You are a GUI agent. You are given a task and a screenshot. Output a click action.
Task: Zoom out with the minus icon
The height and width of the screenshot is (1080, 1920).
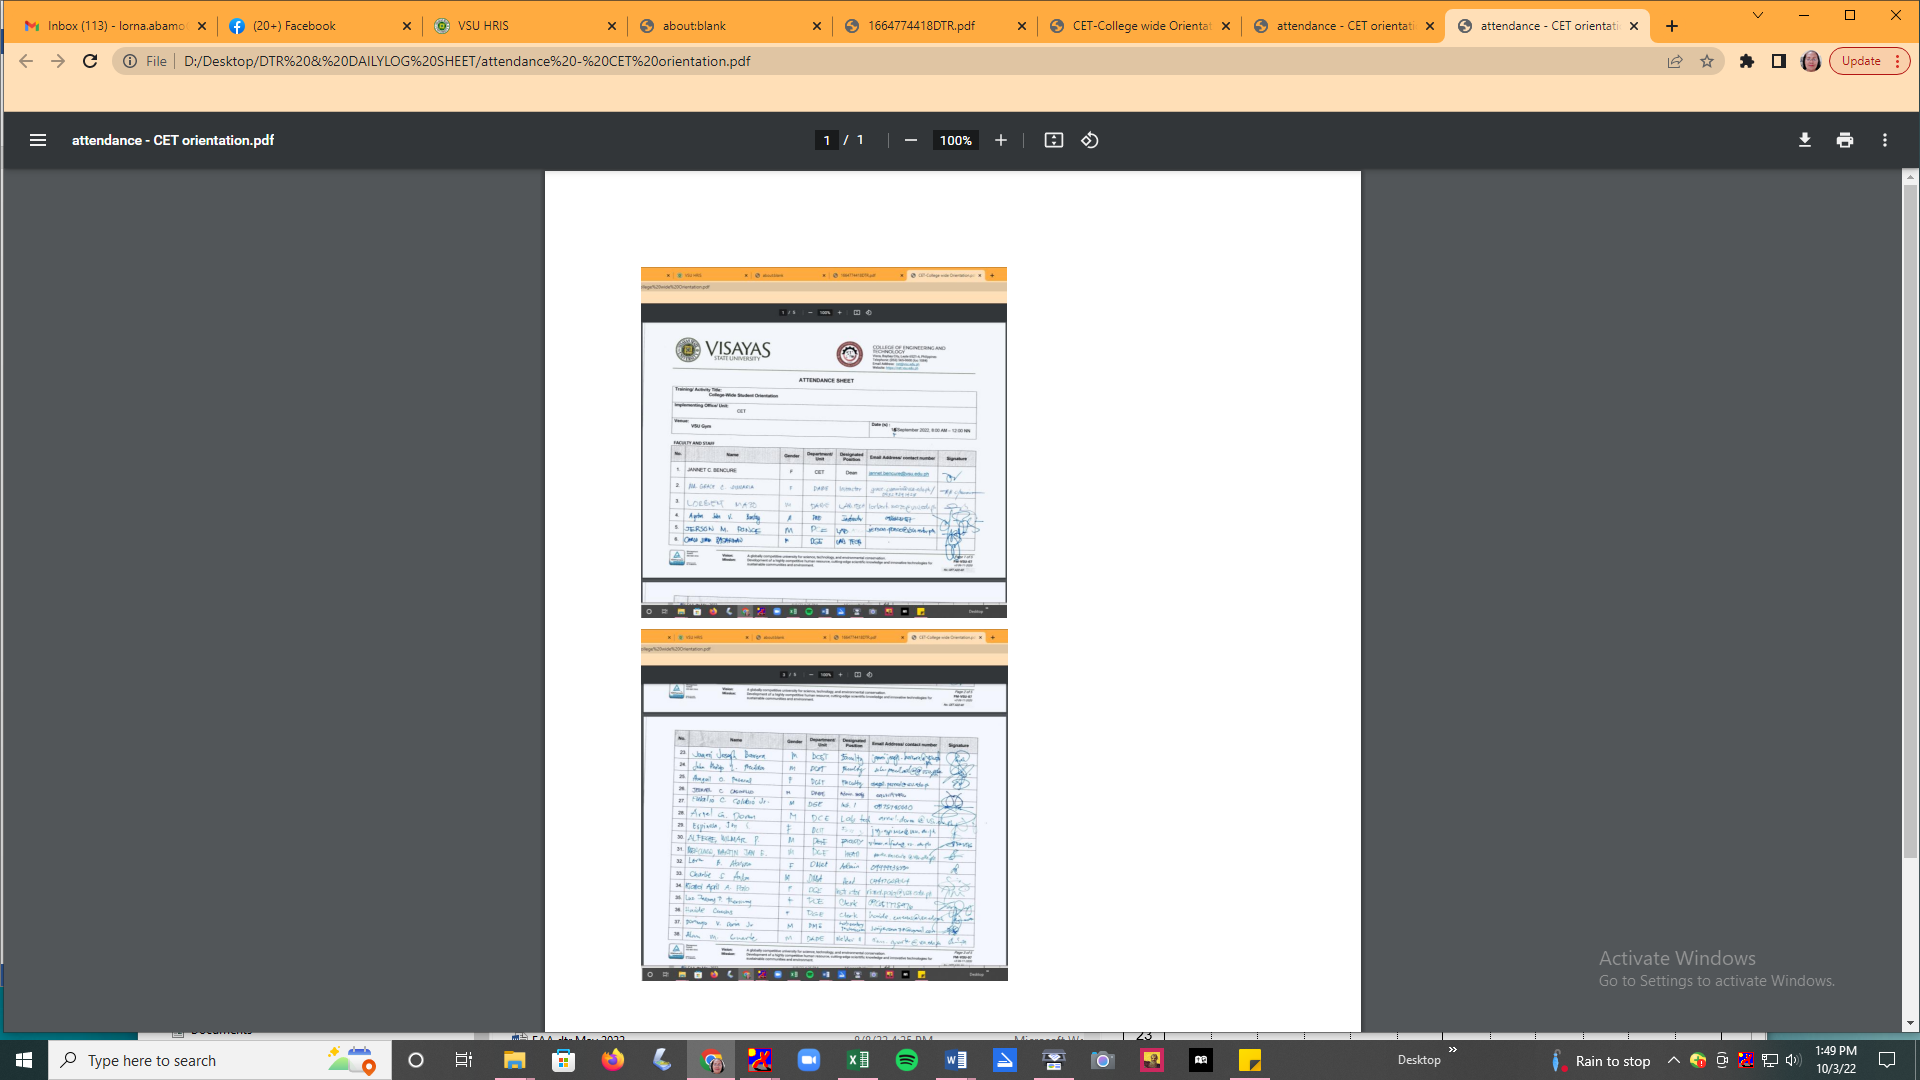910,140
